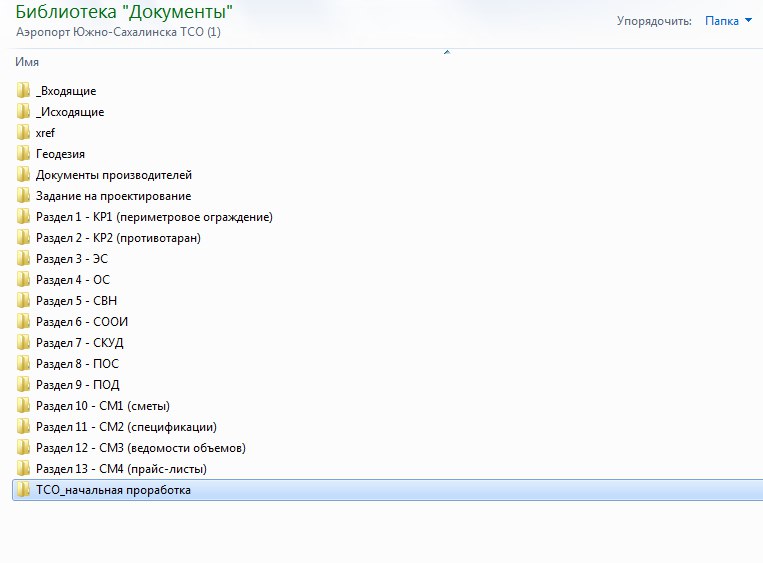
Task: Click the Документы производителей folder icon
Action: coord(23,174)
